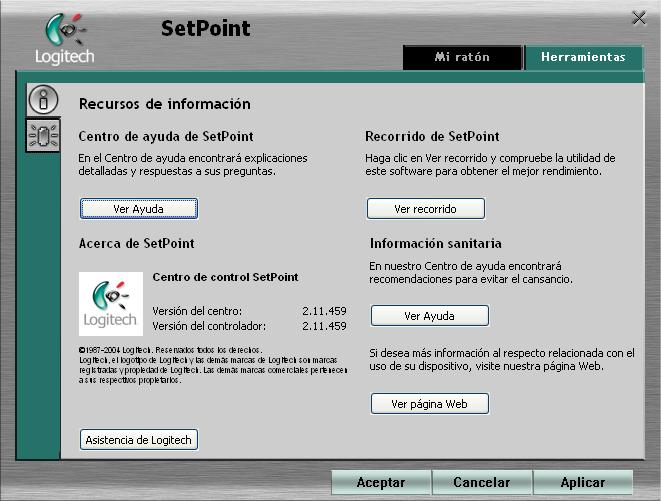
Task: Close the SetPoint window with X
Action: [639, 18]
